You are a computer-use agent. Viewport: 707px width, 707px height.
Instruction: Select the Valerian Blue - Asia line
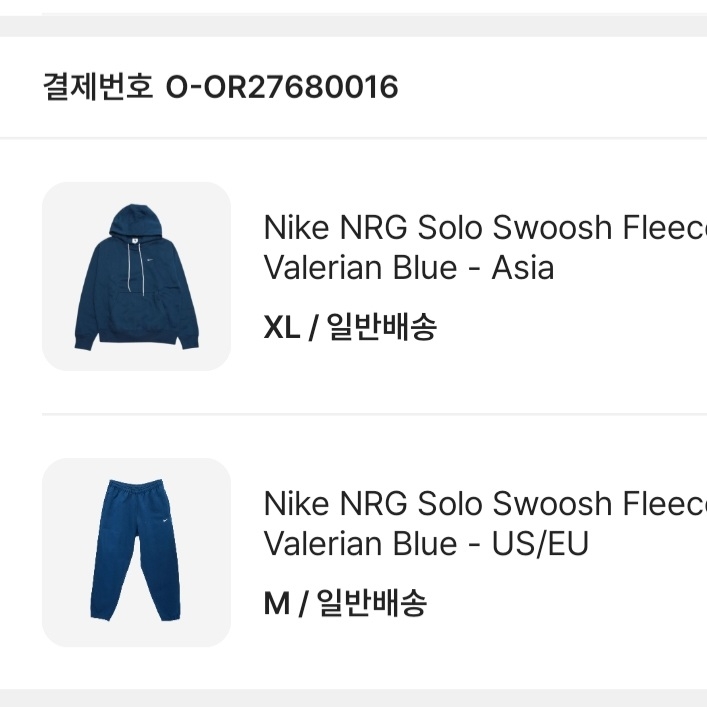pos(408,268)
